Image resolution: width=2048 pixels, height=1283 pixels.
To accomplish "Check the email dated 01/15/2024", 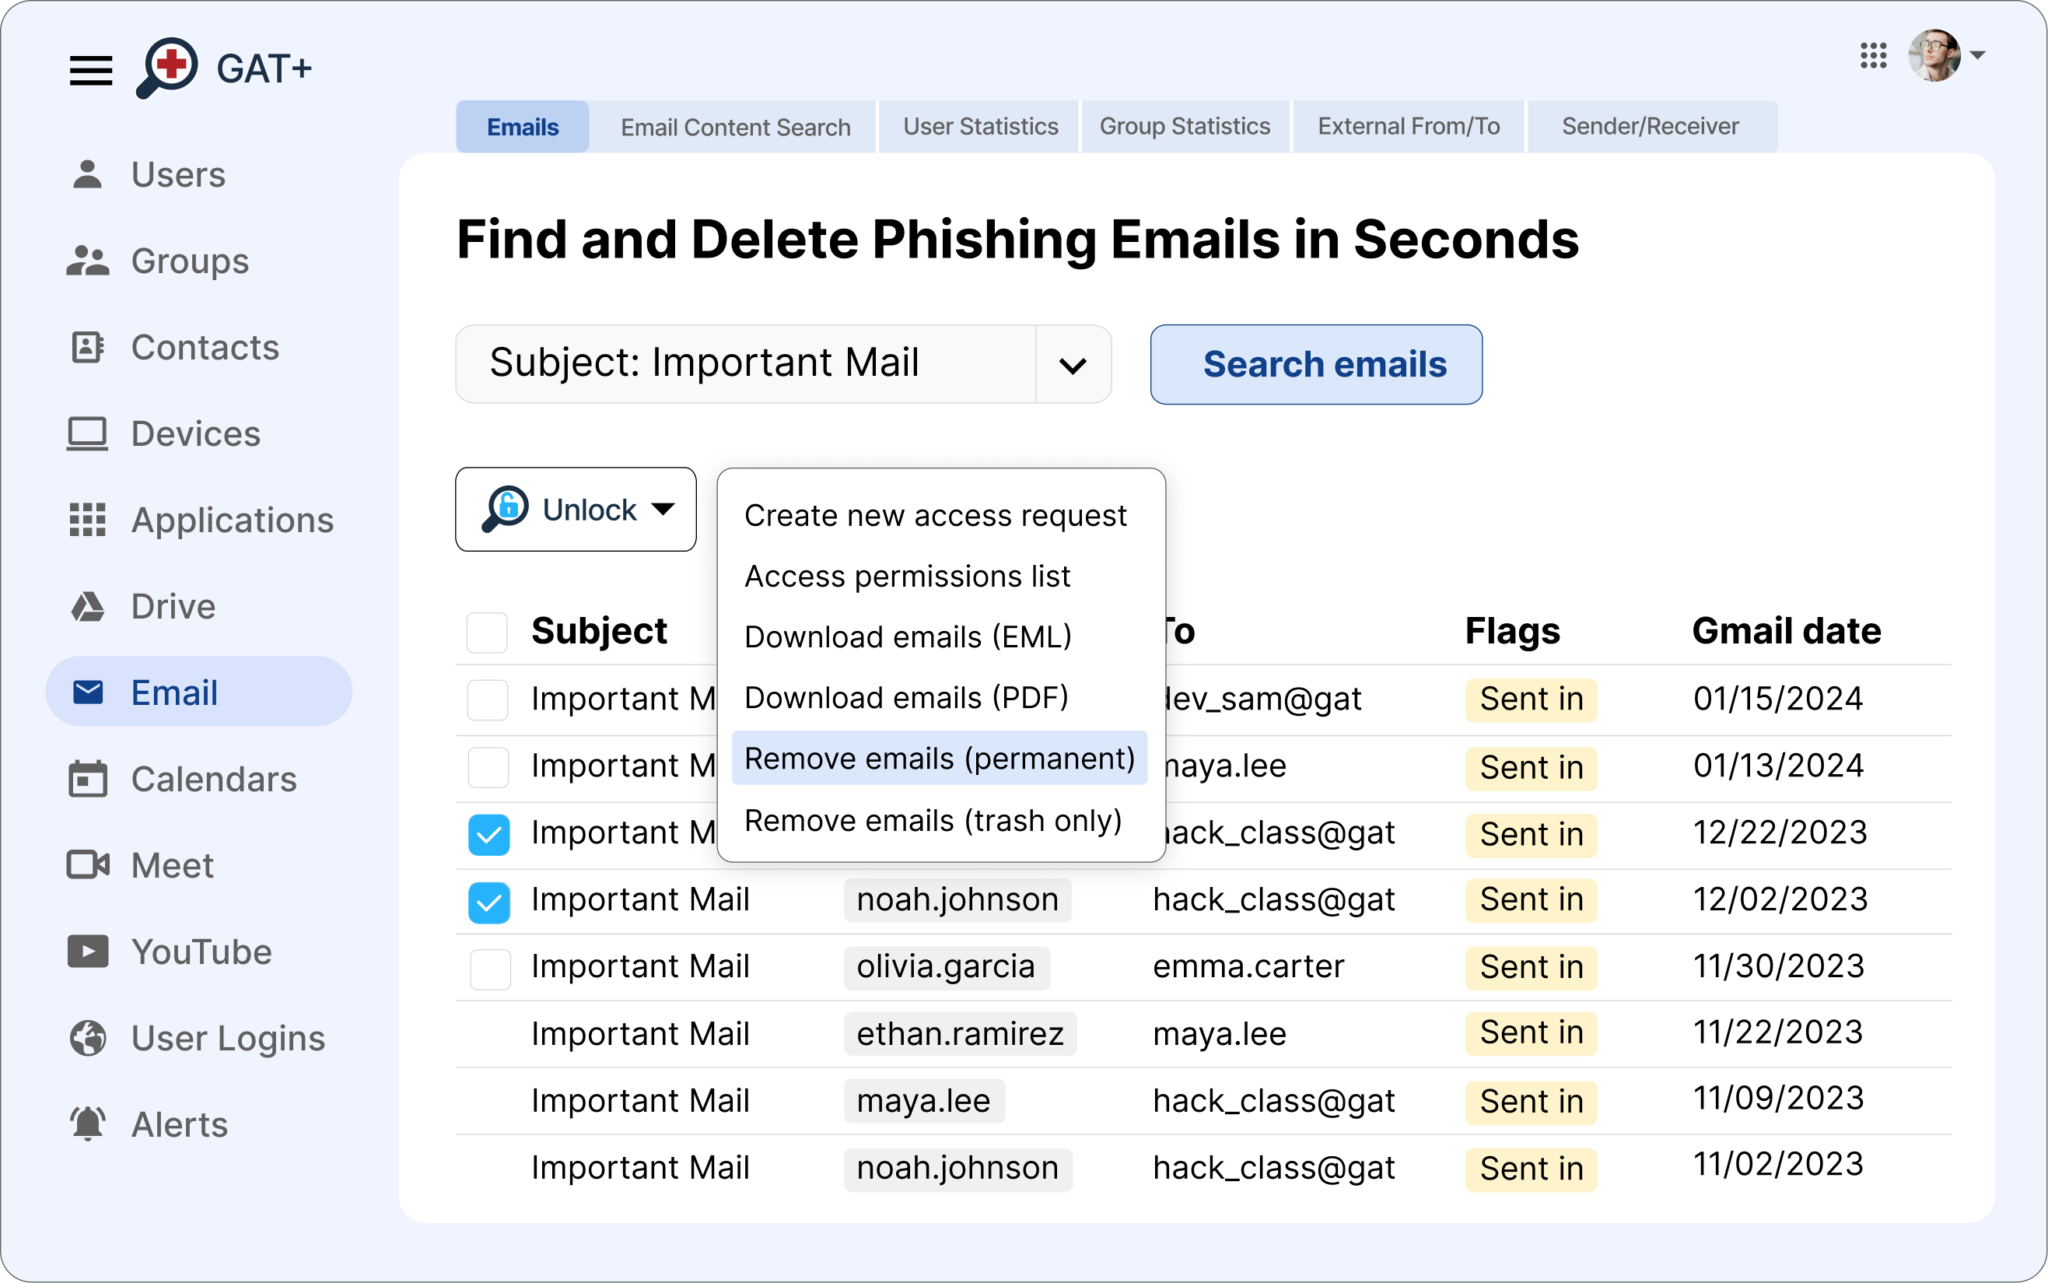I will pyautogui.click(x=488, y=699).
